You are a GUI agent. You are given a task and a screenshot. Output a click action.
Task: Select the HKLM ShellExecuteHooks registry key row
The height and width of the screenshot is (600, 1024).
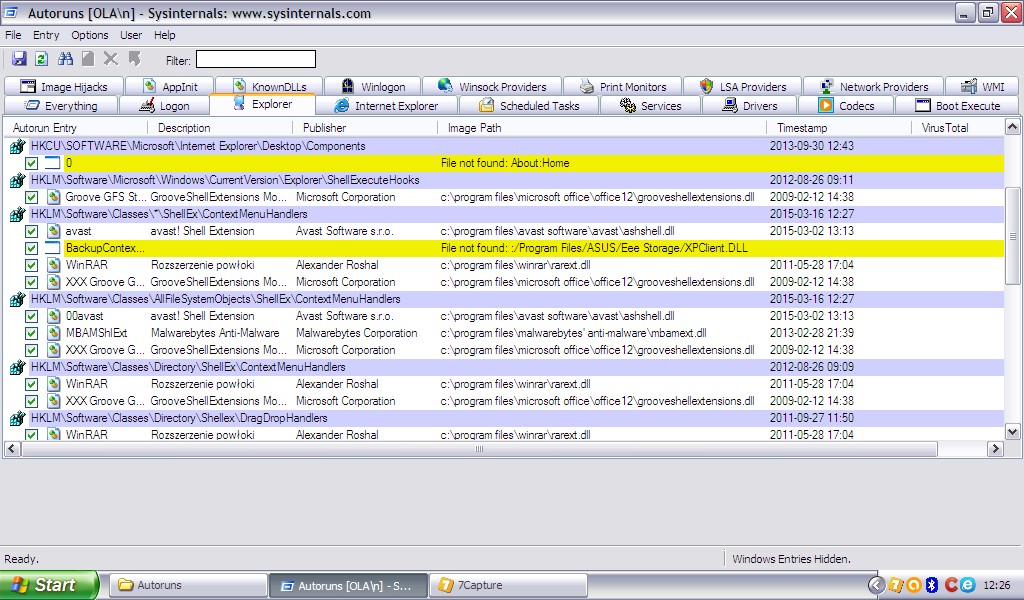coord(516,180)
